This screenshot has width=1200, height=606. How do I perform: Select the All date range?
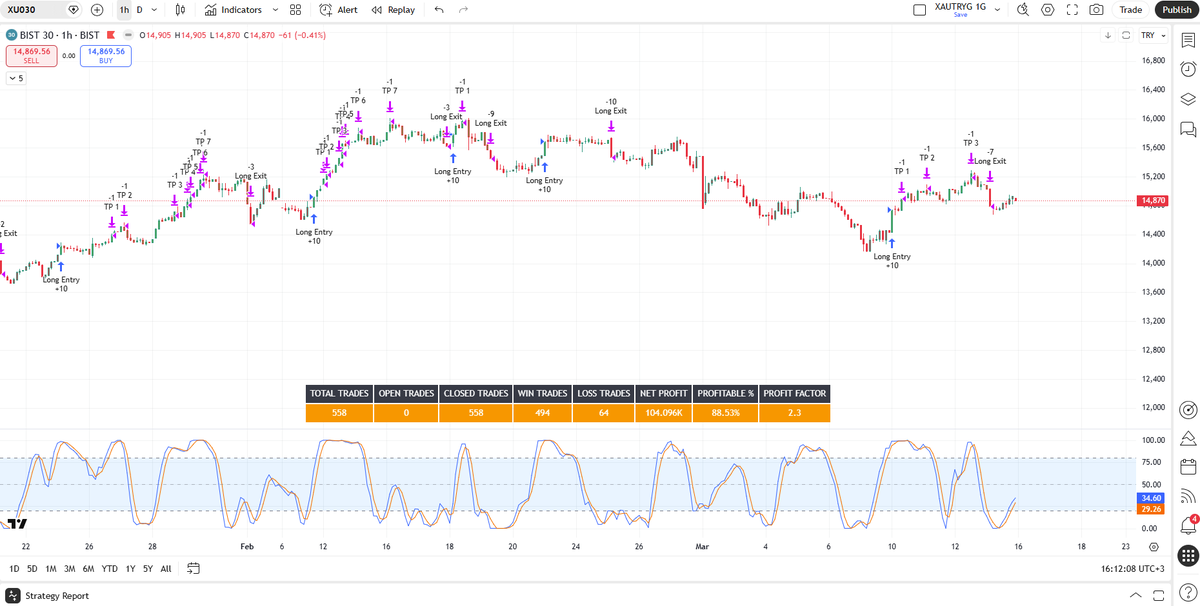166,568
